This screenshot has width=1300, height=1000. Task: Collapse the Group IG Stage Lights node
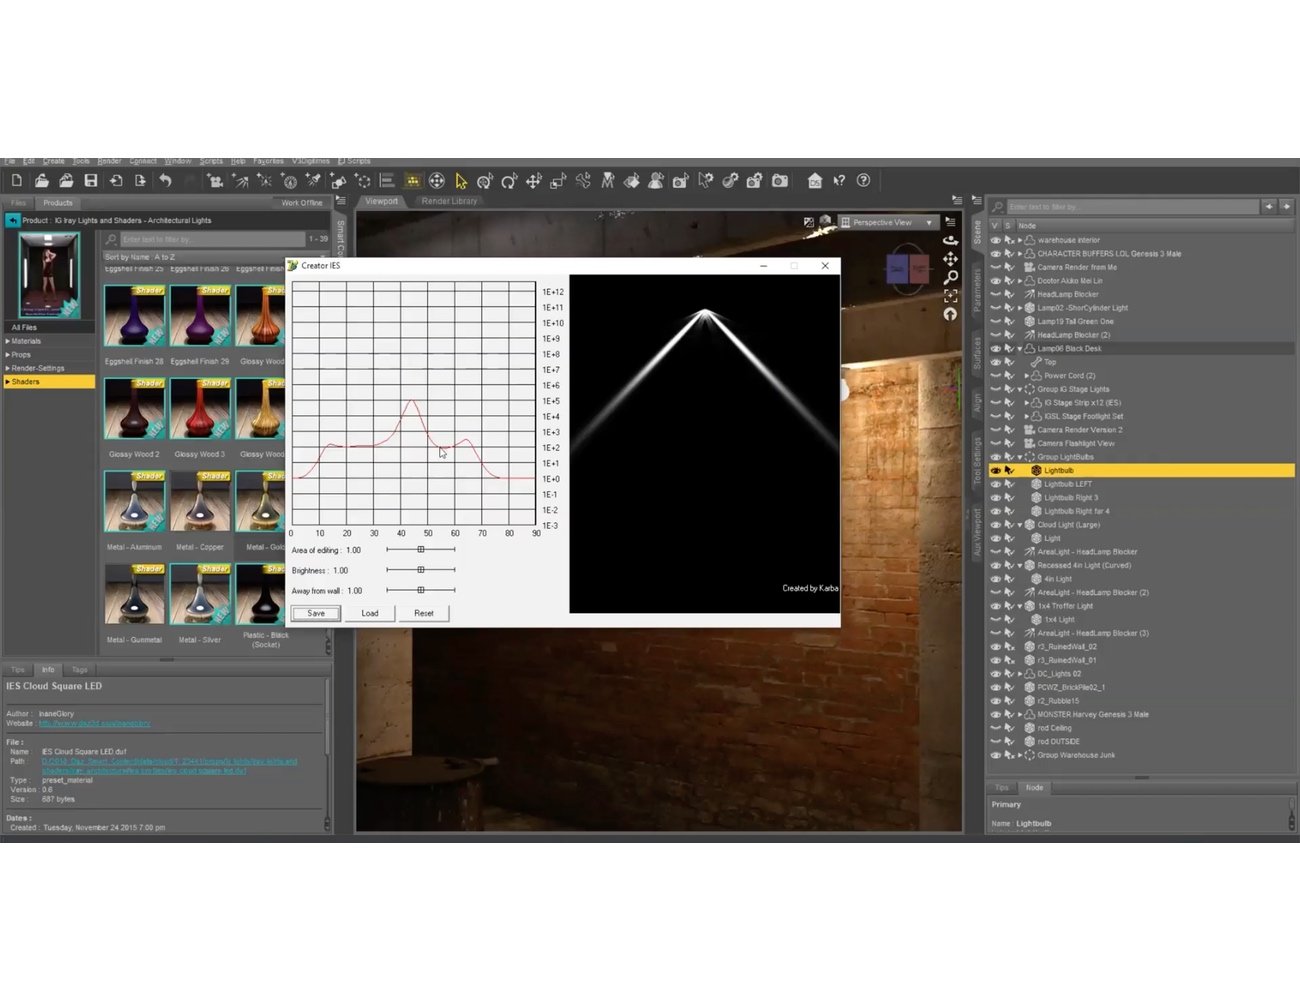tap(1020, 389)
